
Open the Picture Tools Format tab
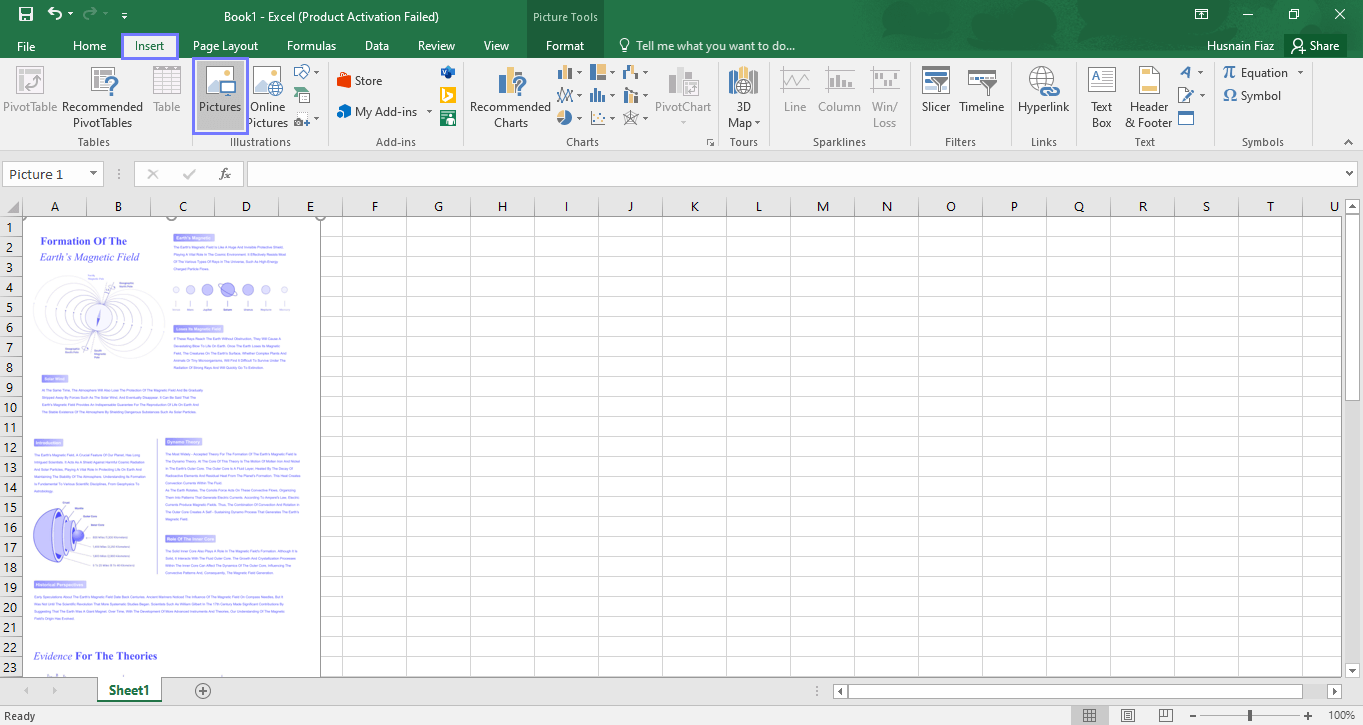(x=565, y=45)
